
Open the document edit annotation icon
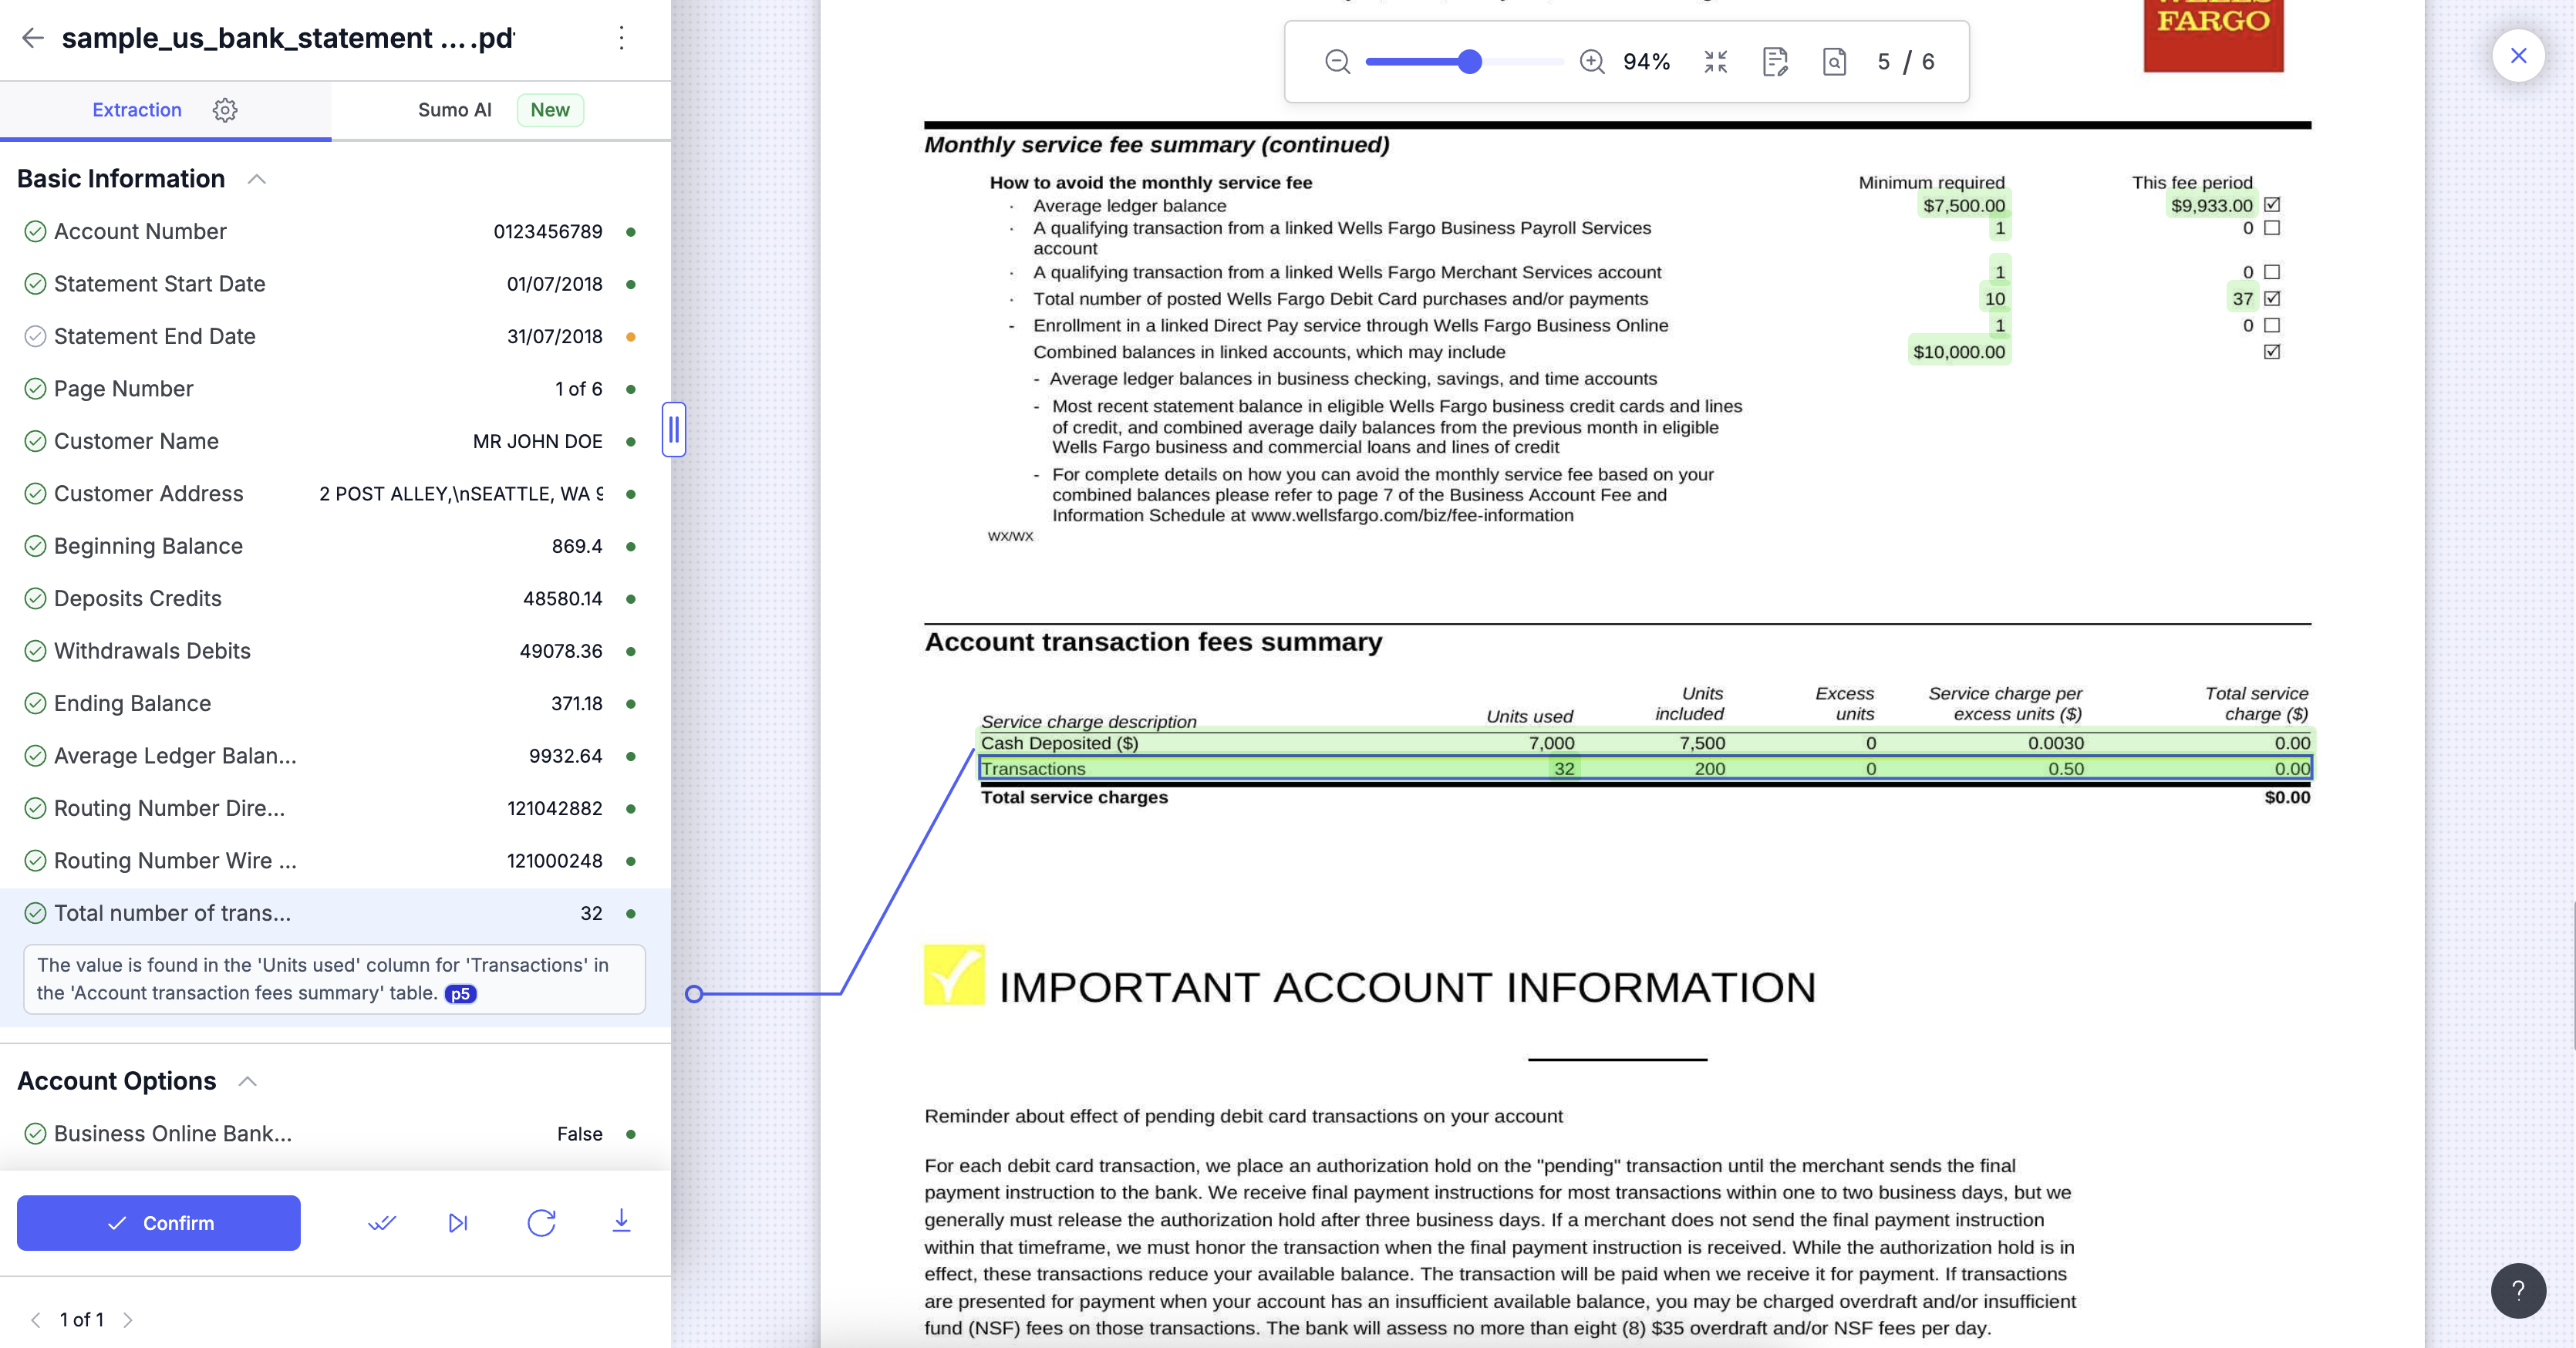coord(1775,62)
